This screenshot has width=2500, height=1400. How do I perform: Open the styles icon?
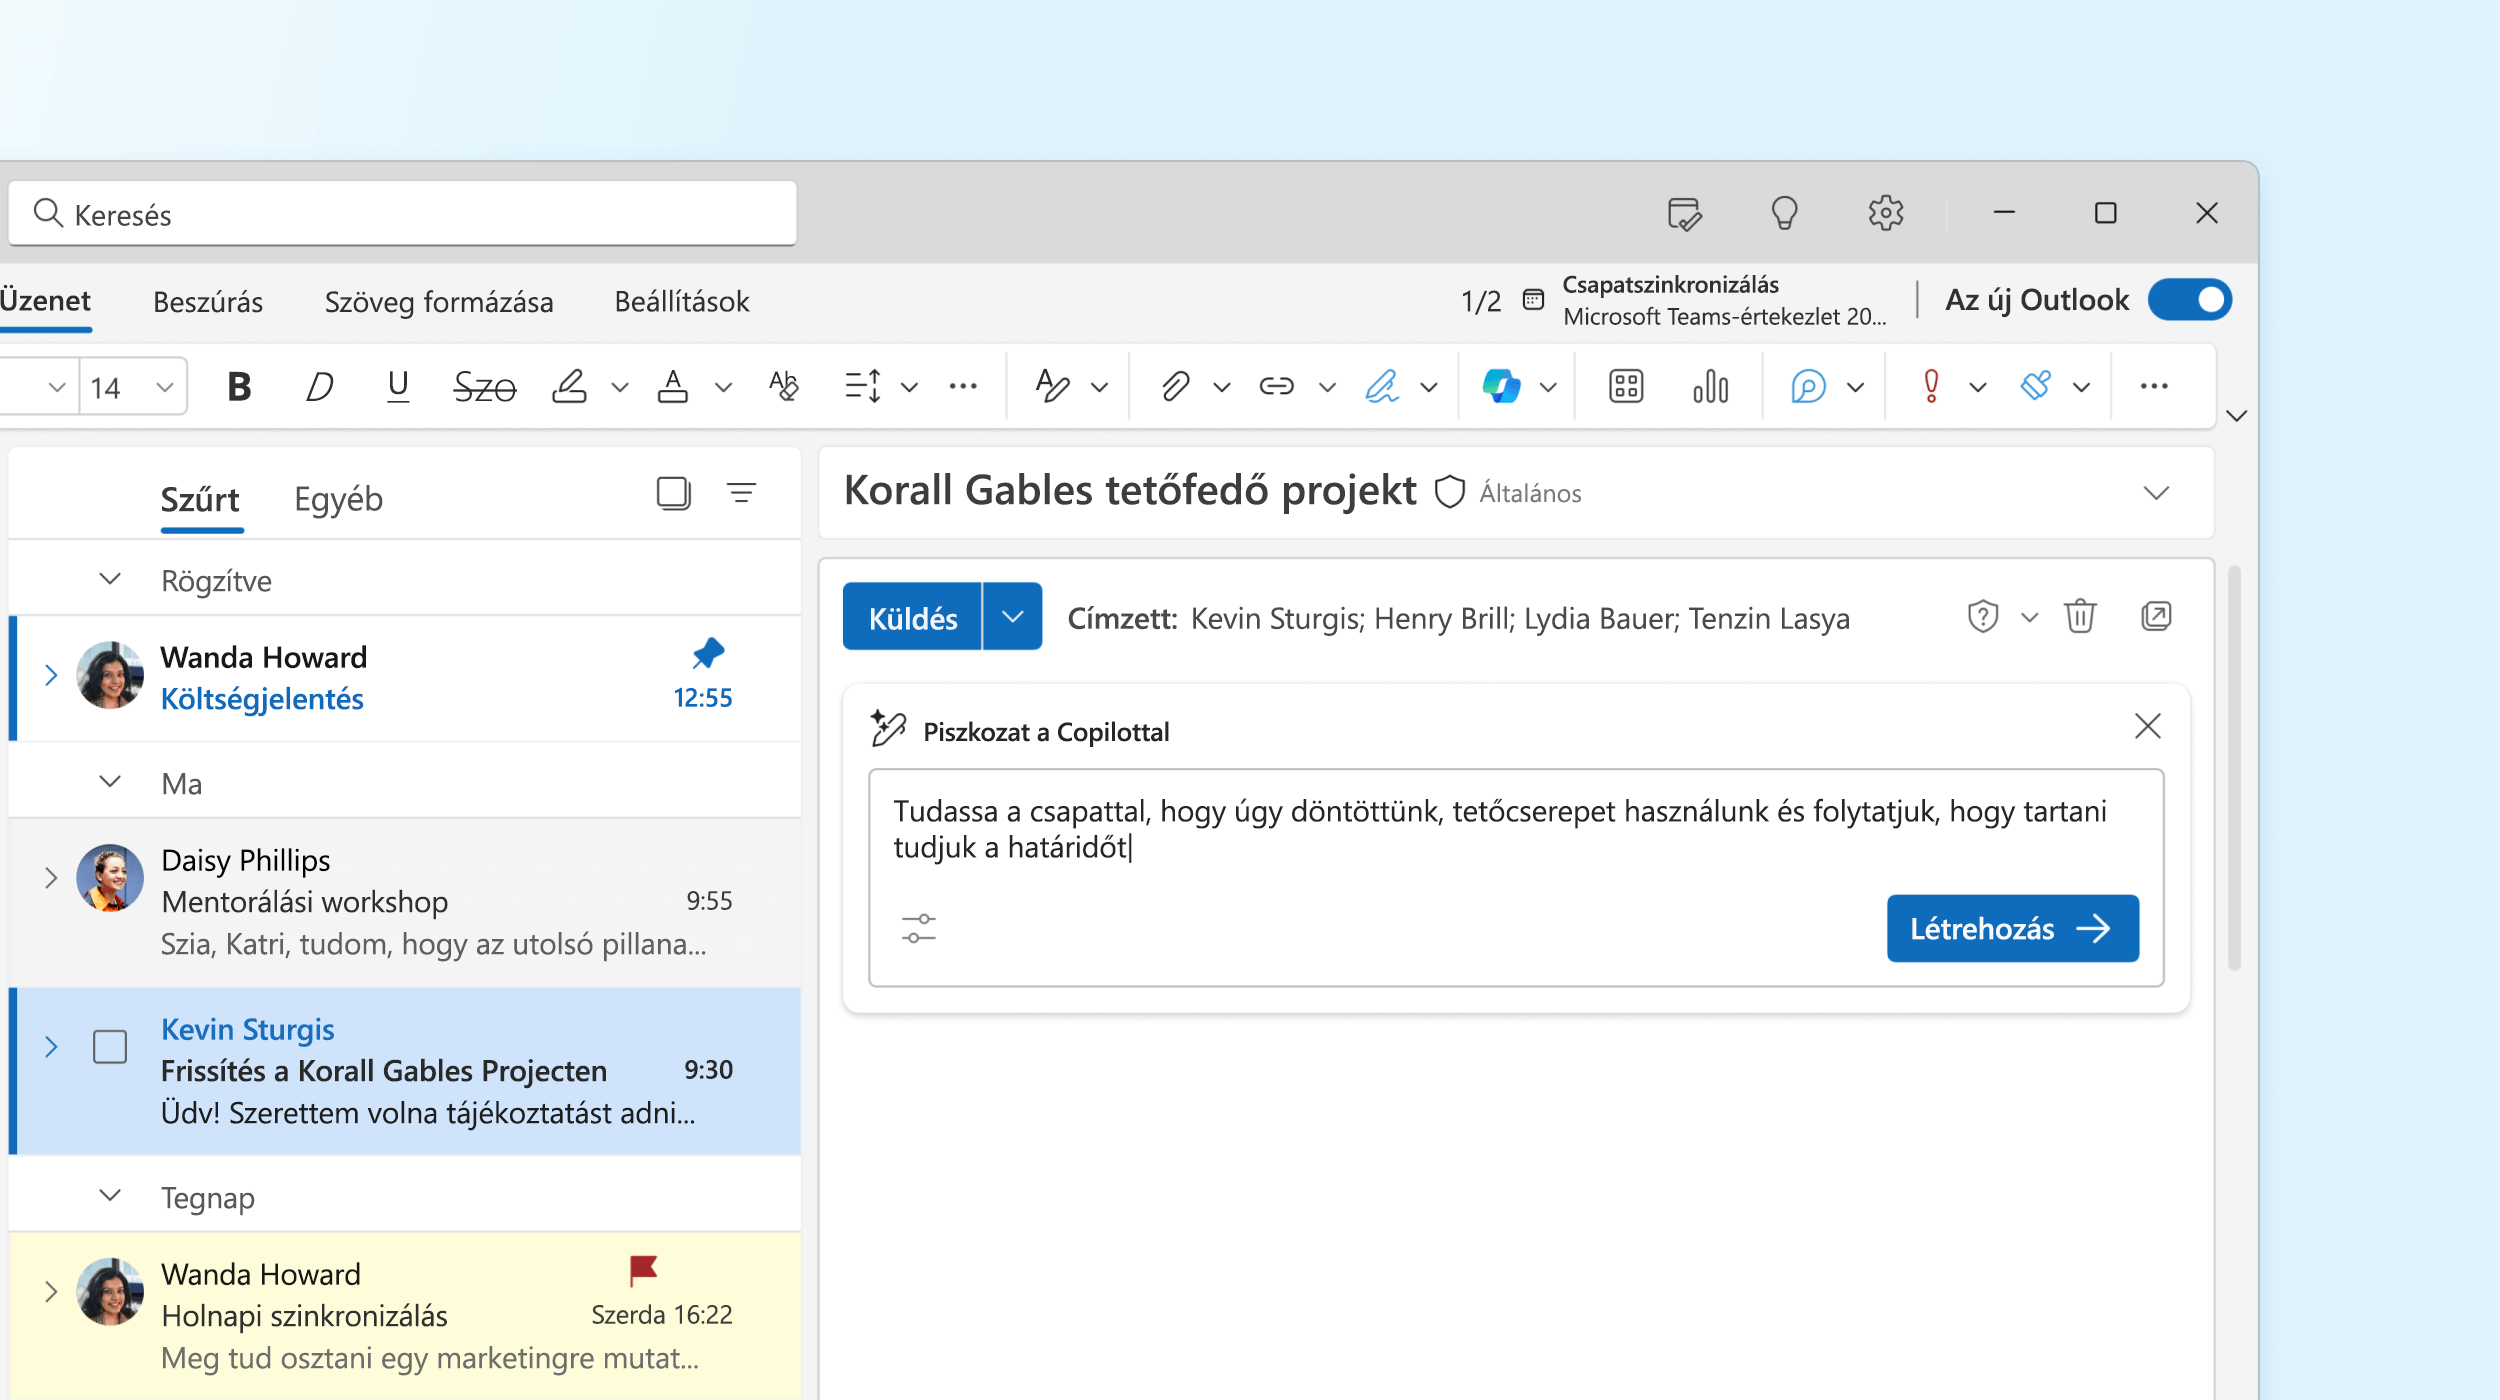click(x=1053, y=386)
